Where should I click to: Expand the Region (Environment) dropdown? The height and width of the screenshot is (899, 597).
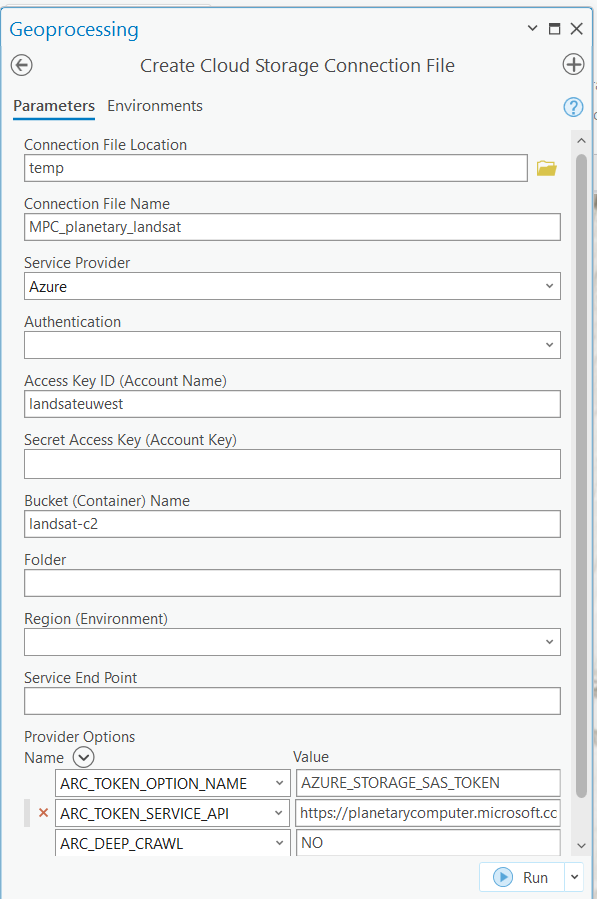[x=550, y=641]
